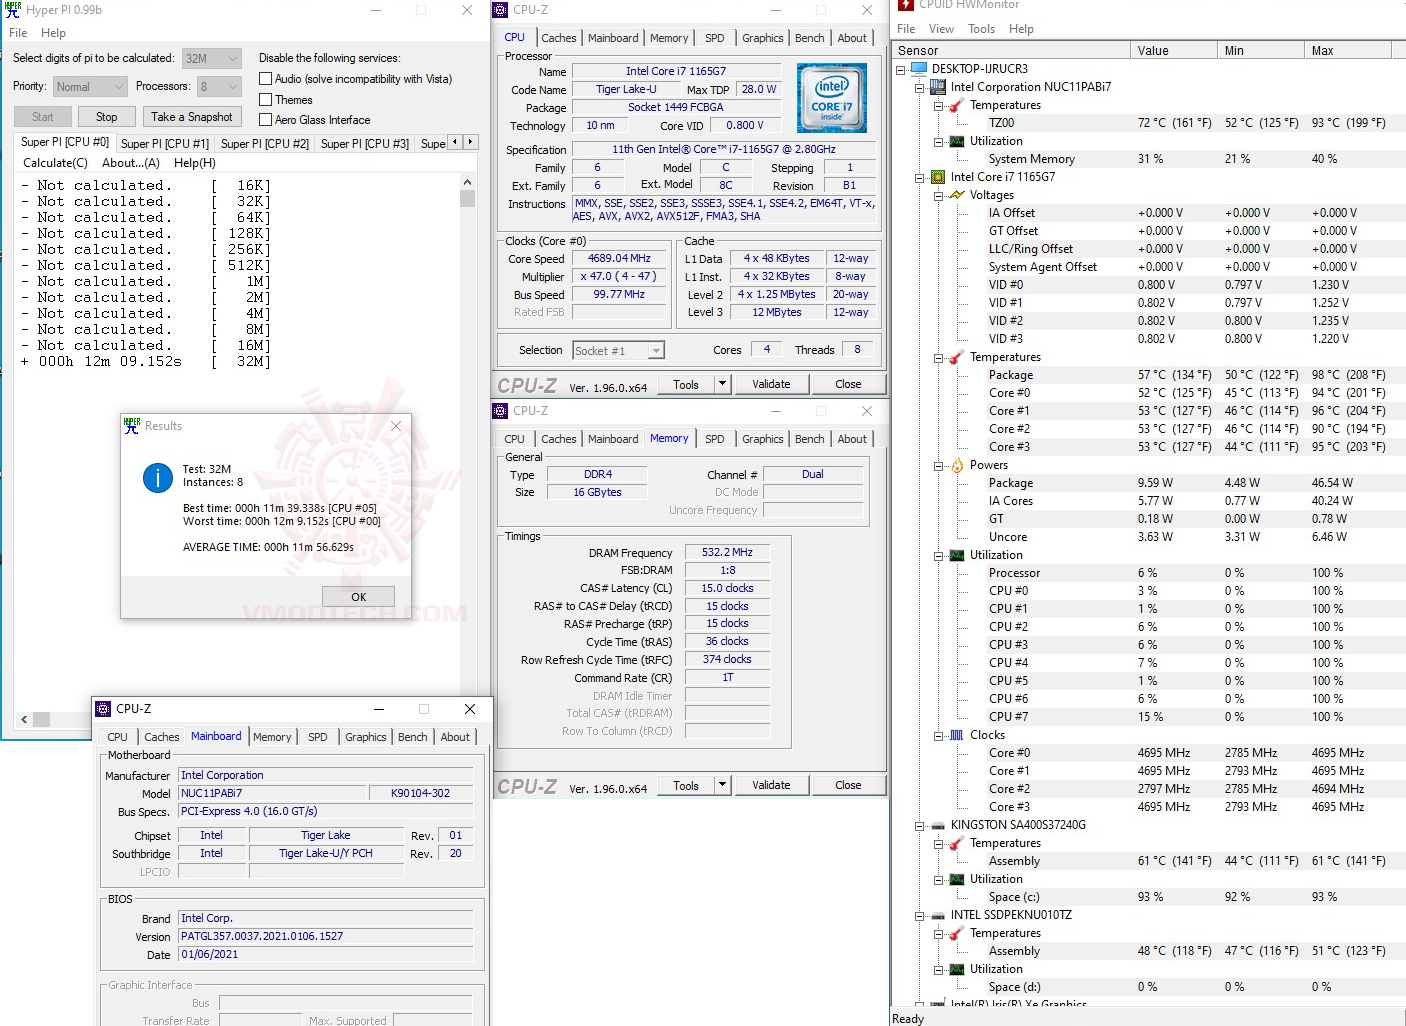Image resolution: width=1406 pixels, height=1026 pixels.
Task: Click the Powers flame icon in HWMonitor
Action: (957, 465)
